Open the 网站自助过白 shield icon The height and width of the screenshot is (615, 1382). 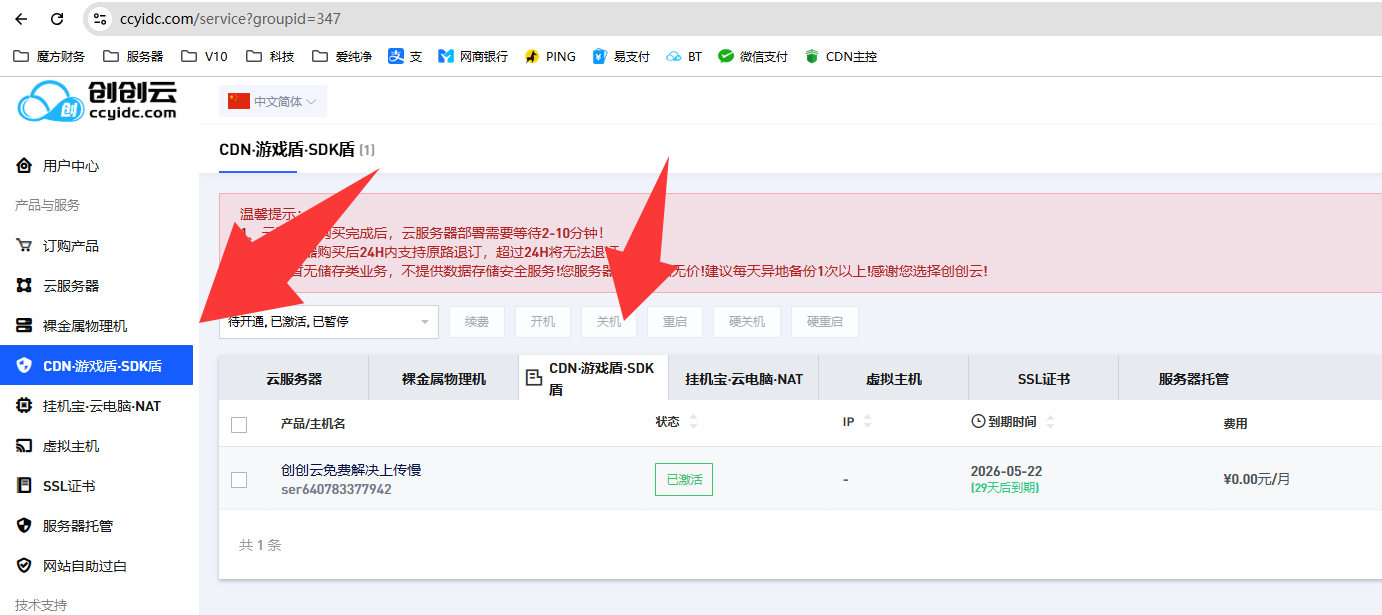click(25, 566)
